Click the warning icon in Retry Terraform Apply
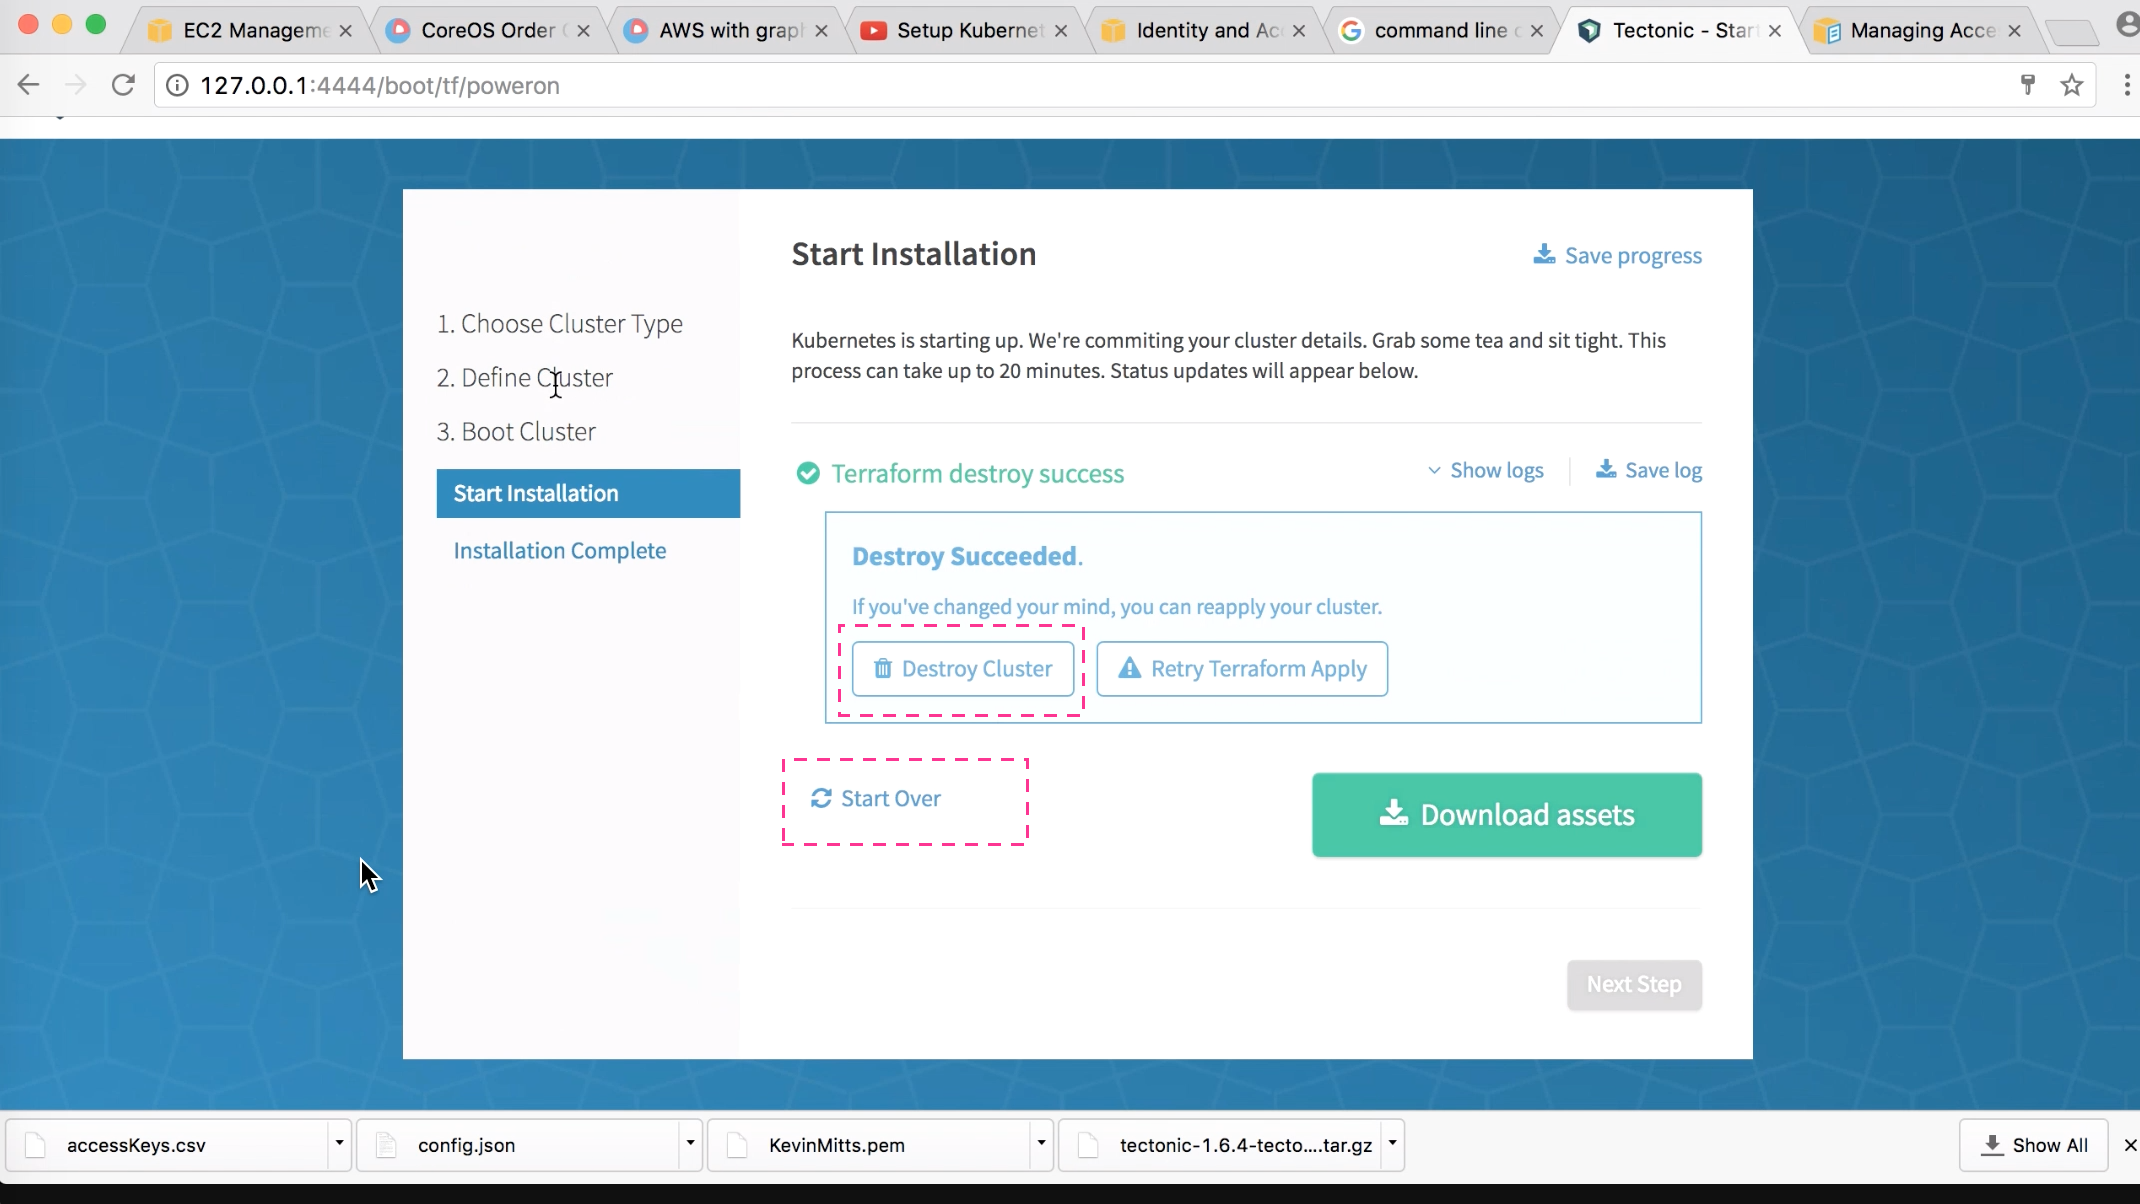The width and height of the screenshot is (2140, 1204). (1129, 668)
